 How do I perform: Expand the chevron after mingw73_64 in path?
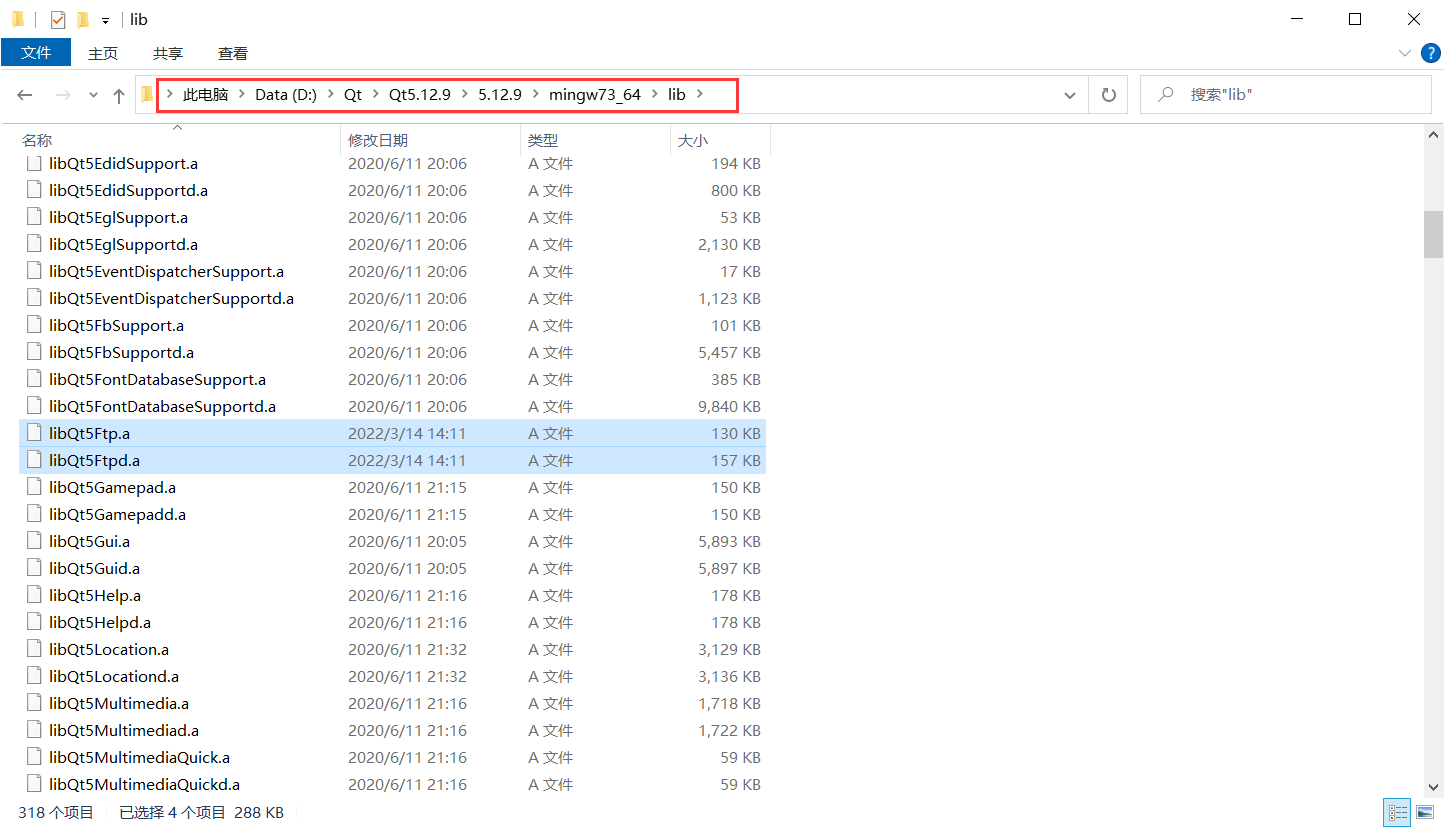pyautogui.click(x=655, y=95)
